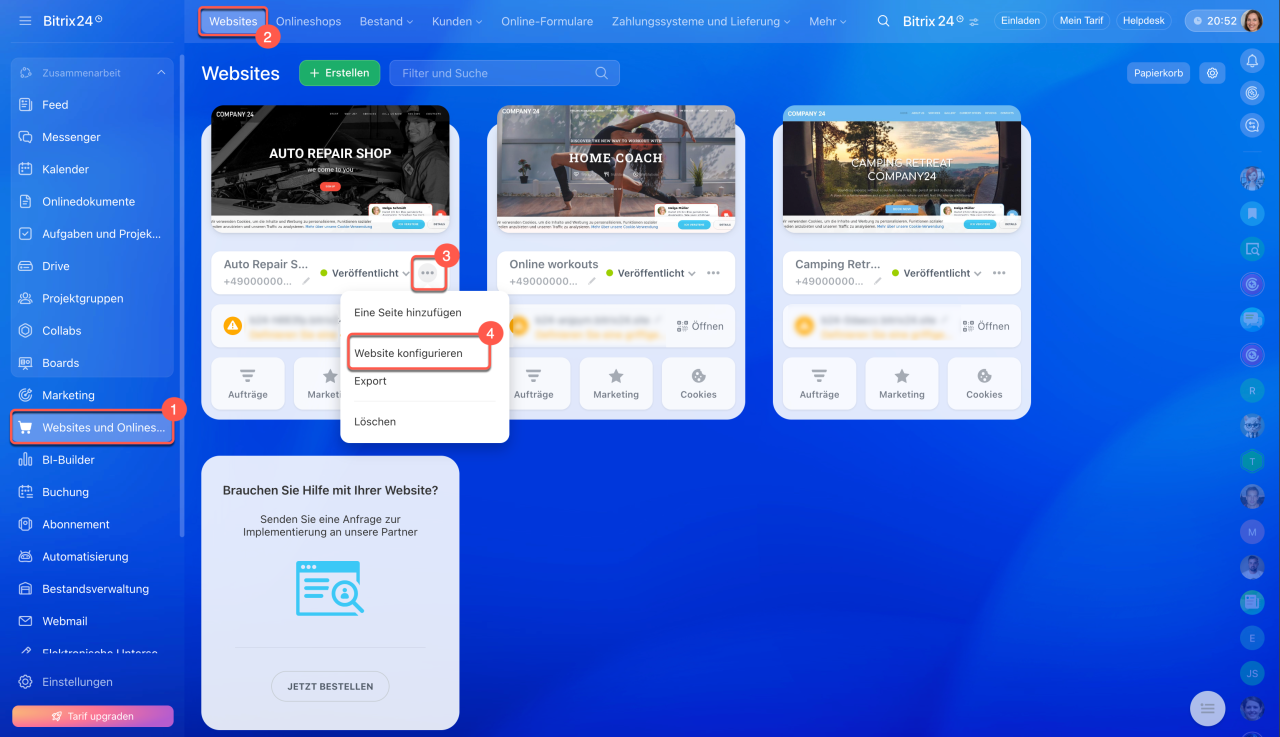Open the gear settings icon beside Papierkorb
The image size is (1280, 737).
(x=1212, y=73)
